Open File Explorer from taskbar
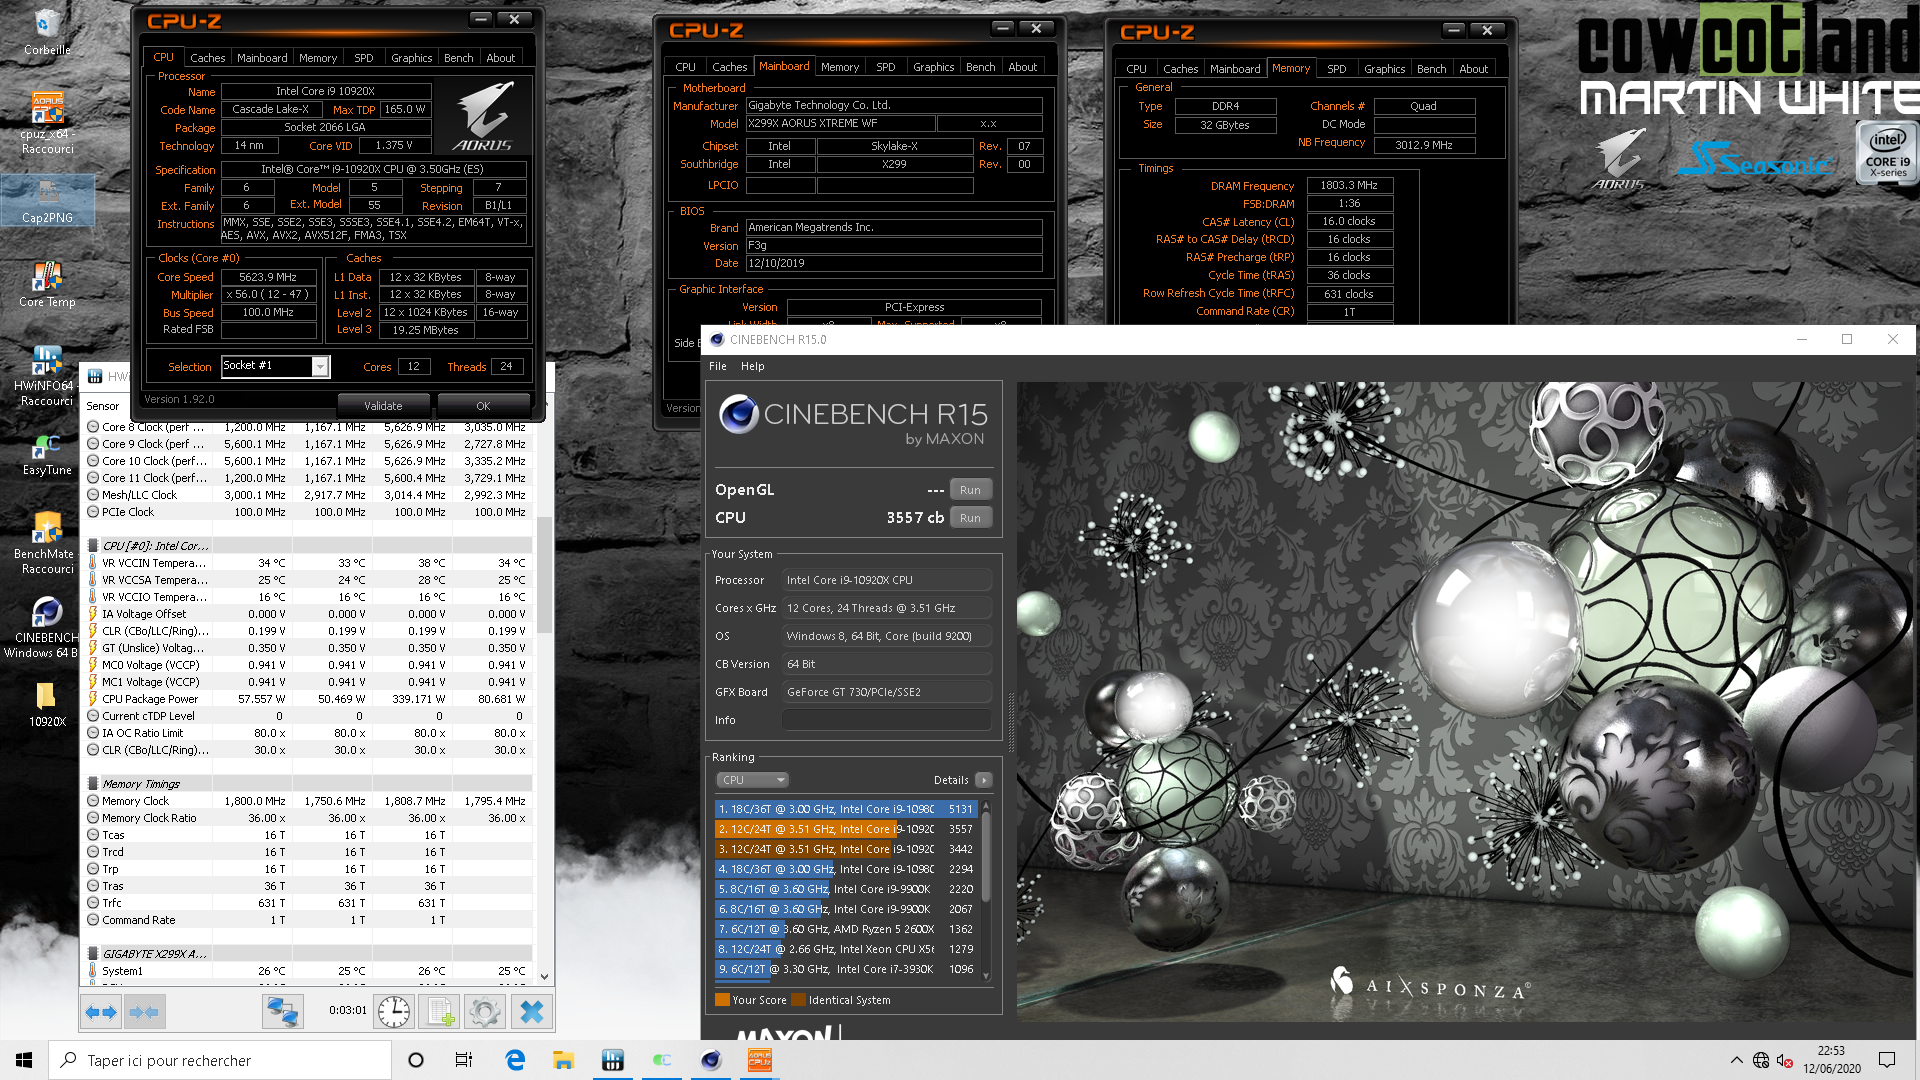This screenshot has height=1080, width=1920. 563,1060
